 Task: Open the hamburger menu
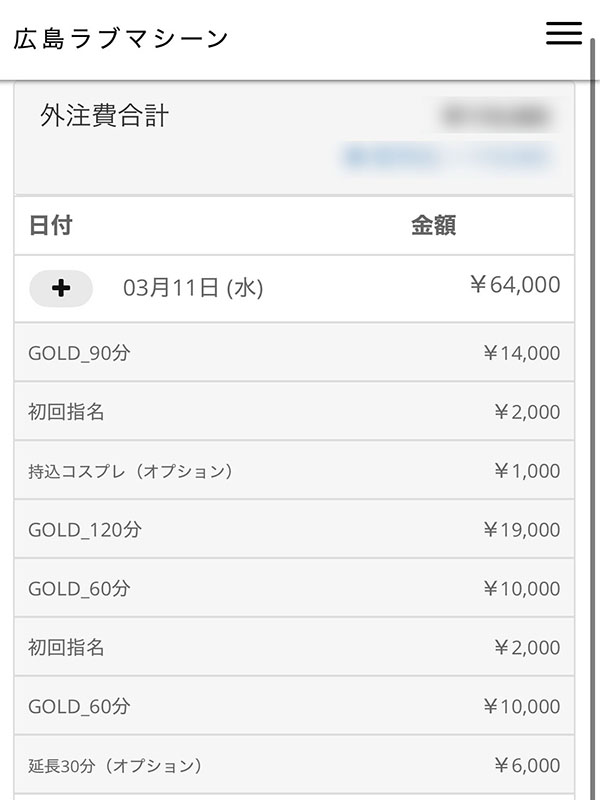click(x=563, y=34)
